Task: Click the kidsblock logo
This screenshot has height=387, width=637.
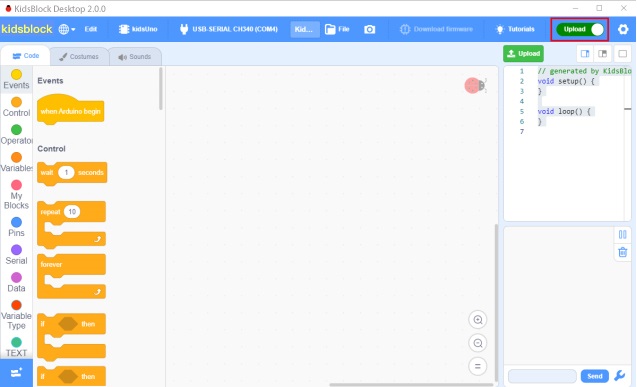Action: point(27,29)
